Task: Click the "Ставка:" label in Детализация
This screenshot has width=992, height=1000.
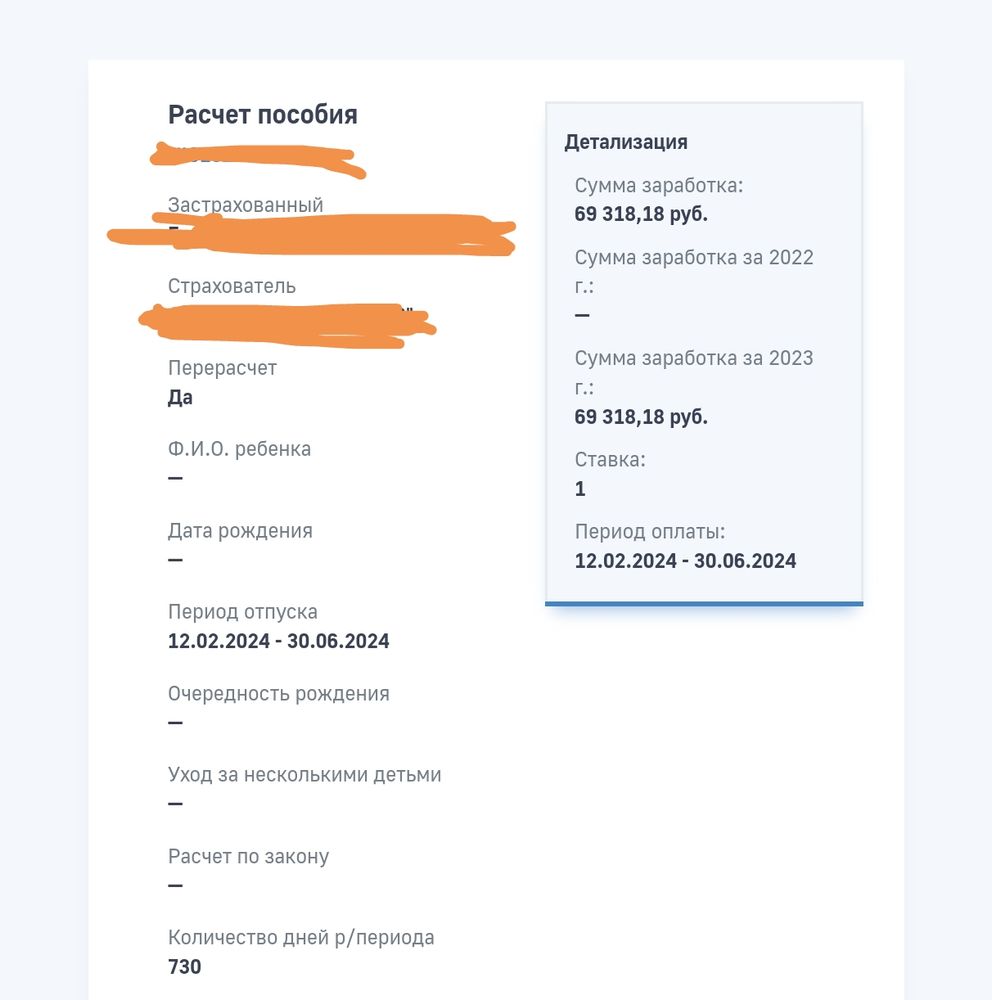Action: pos(610,460)
